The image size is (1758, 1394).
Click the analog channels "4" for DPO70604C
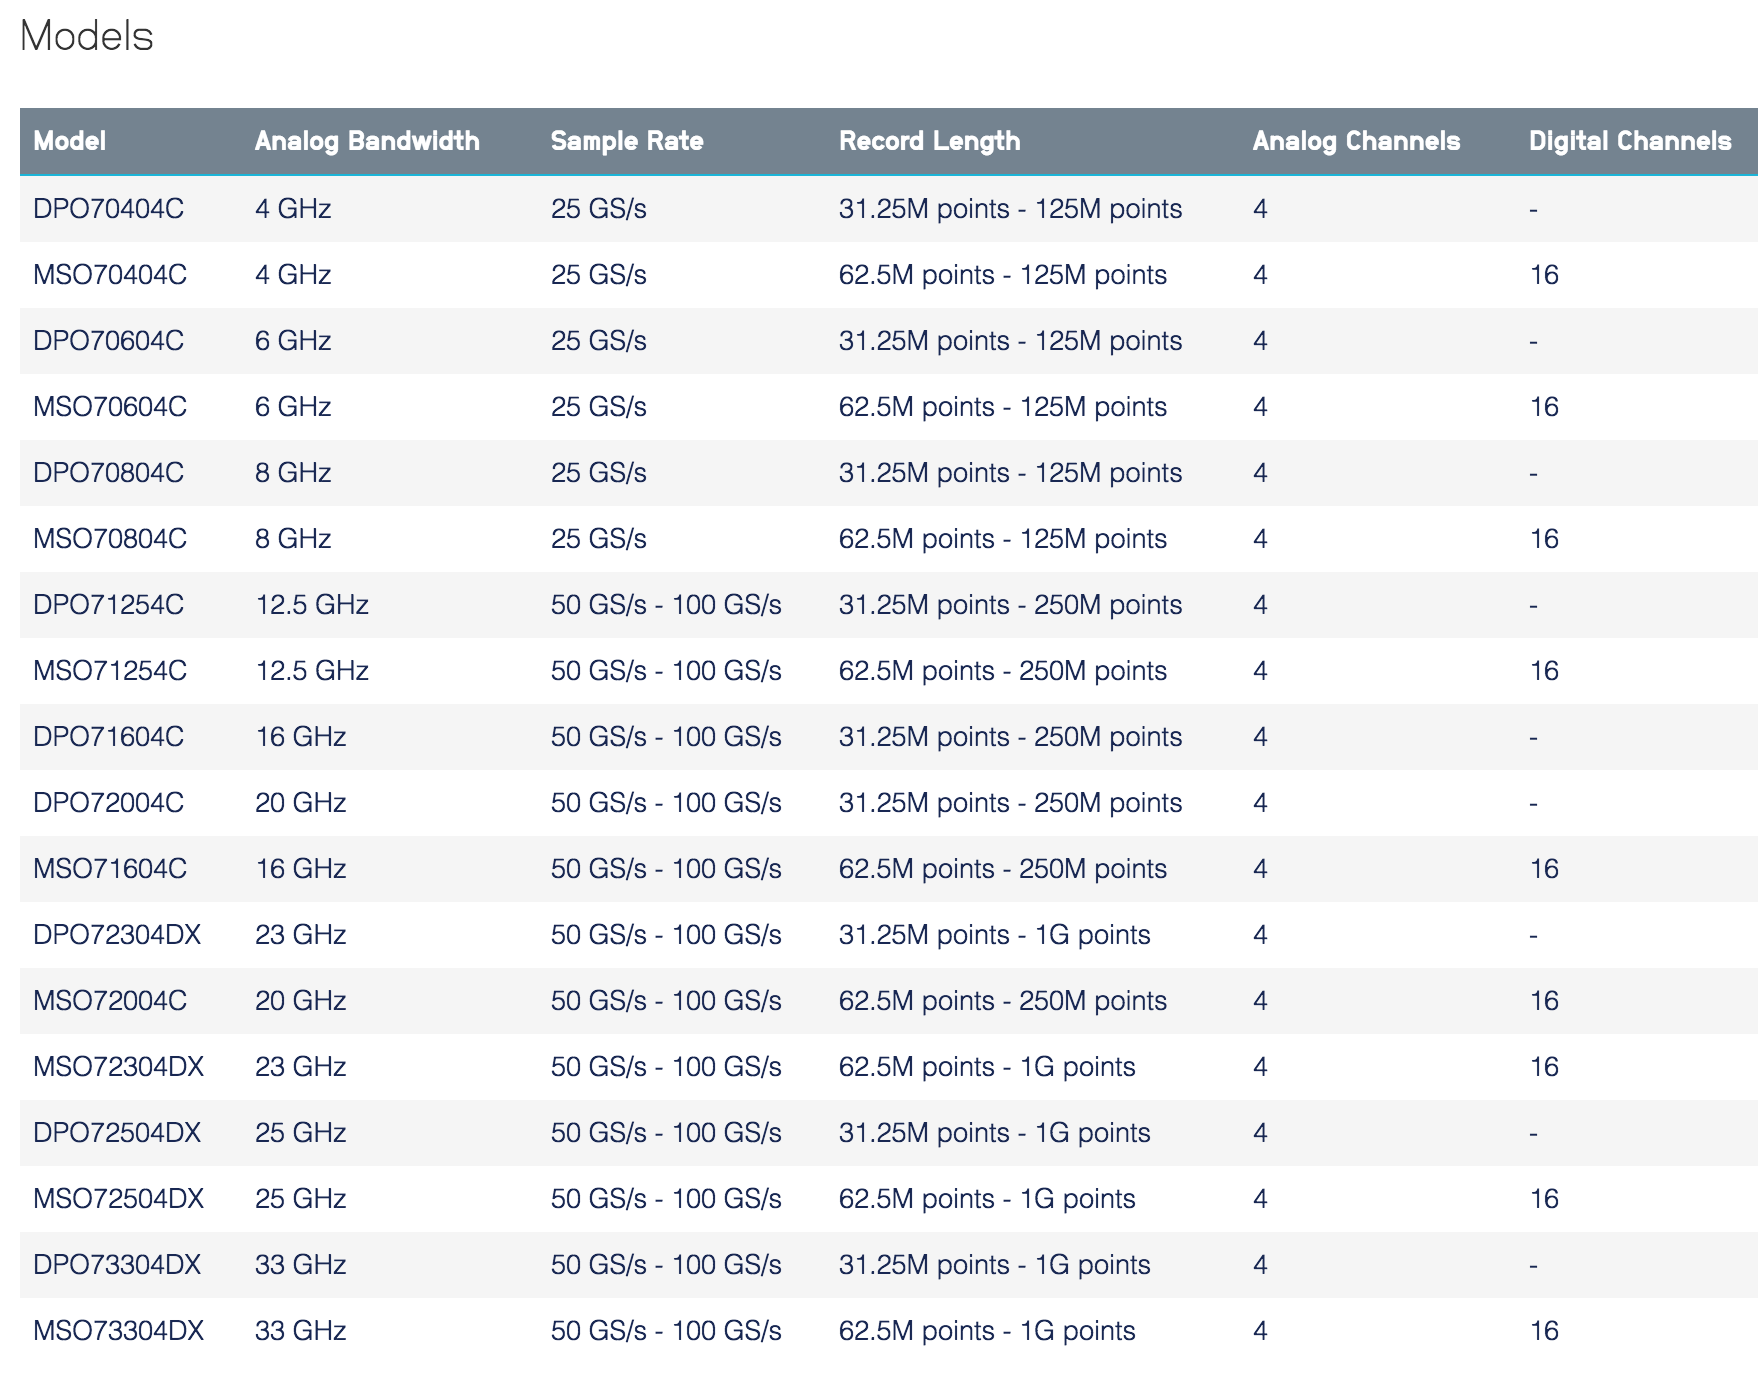[x=1260, y=341]
